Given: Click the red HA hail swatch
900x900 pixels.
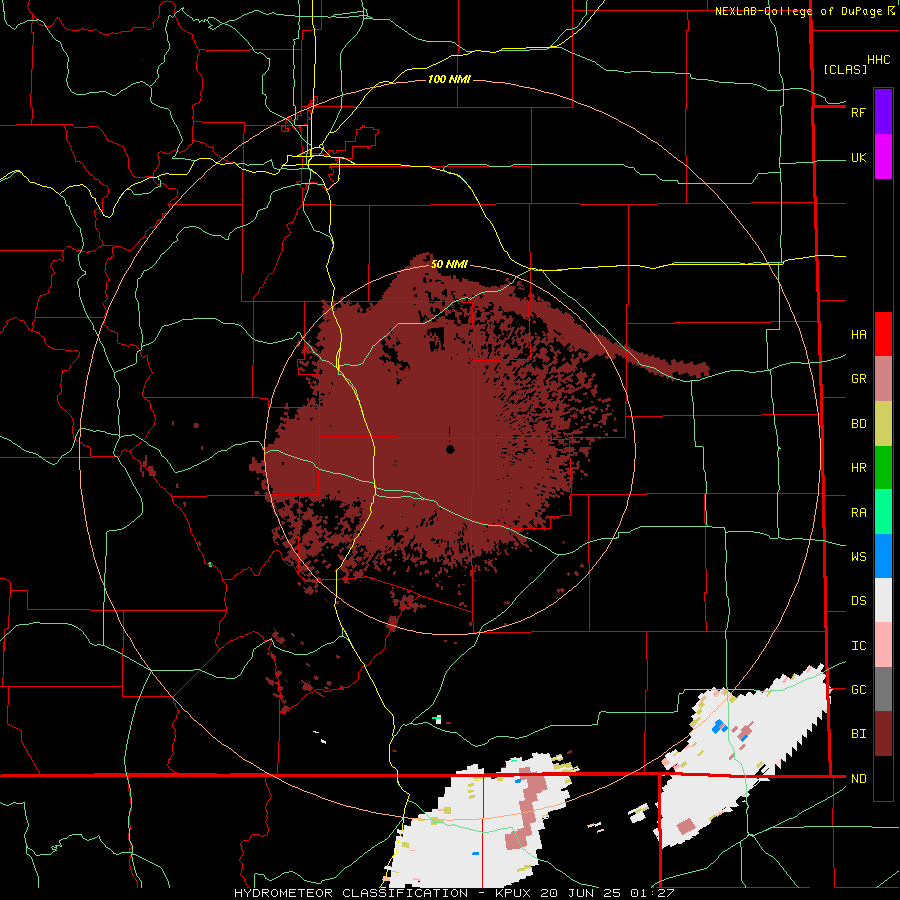Looking at the screenshot, I should point(883,334).
